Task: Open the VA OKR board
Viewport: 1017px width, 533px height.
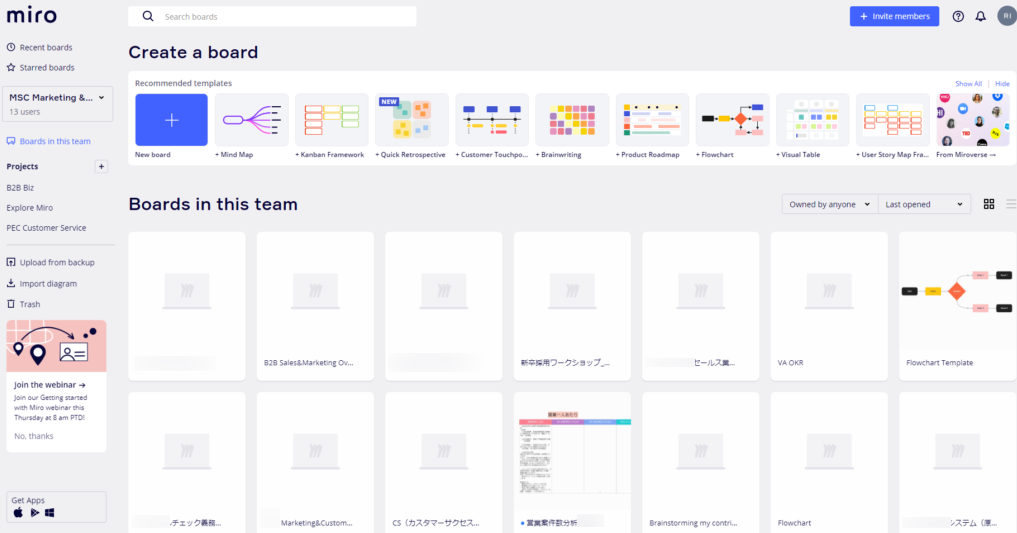Action: (x=829, y=306)
